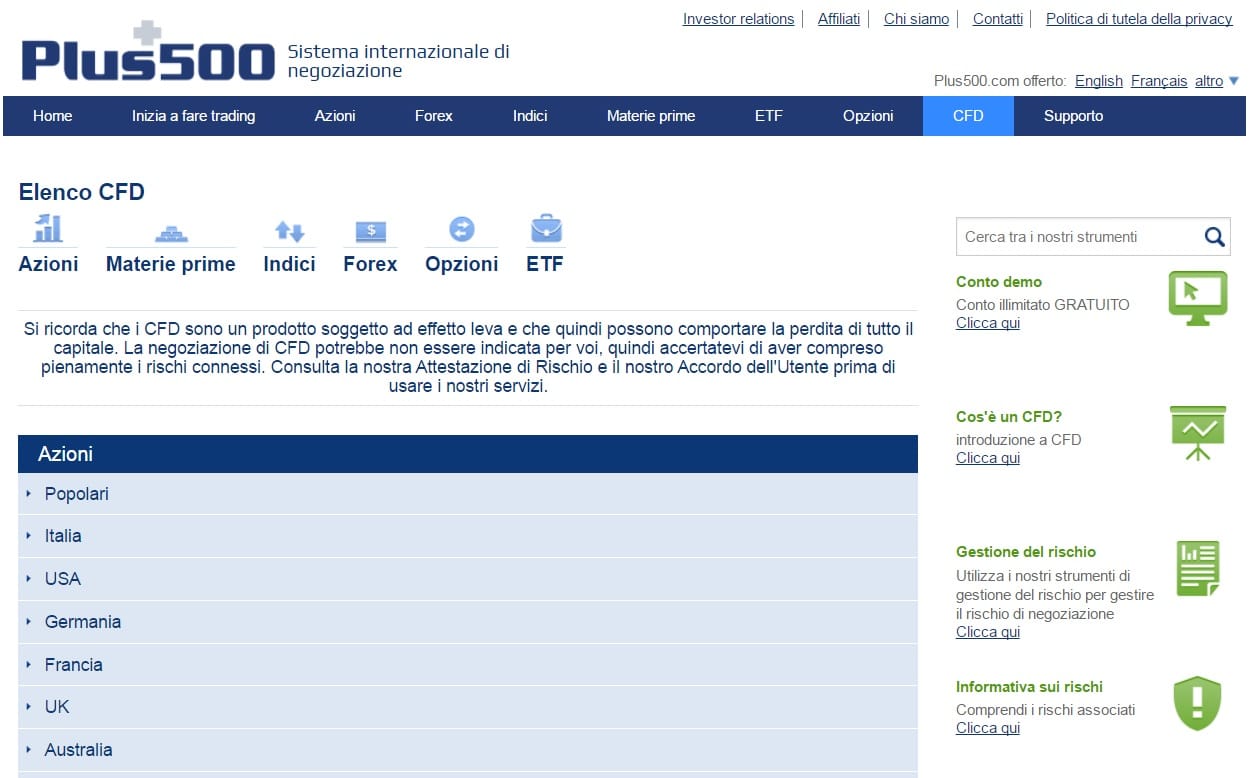
Task: Click the Cos'è un CFD presentation board icon
Action: 1197,433
